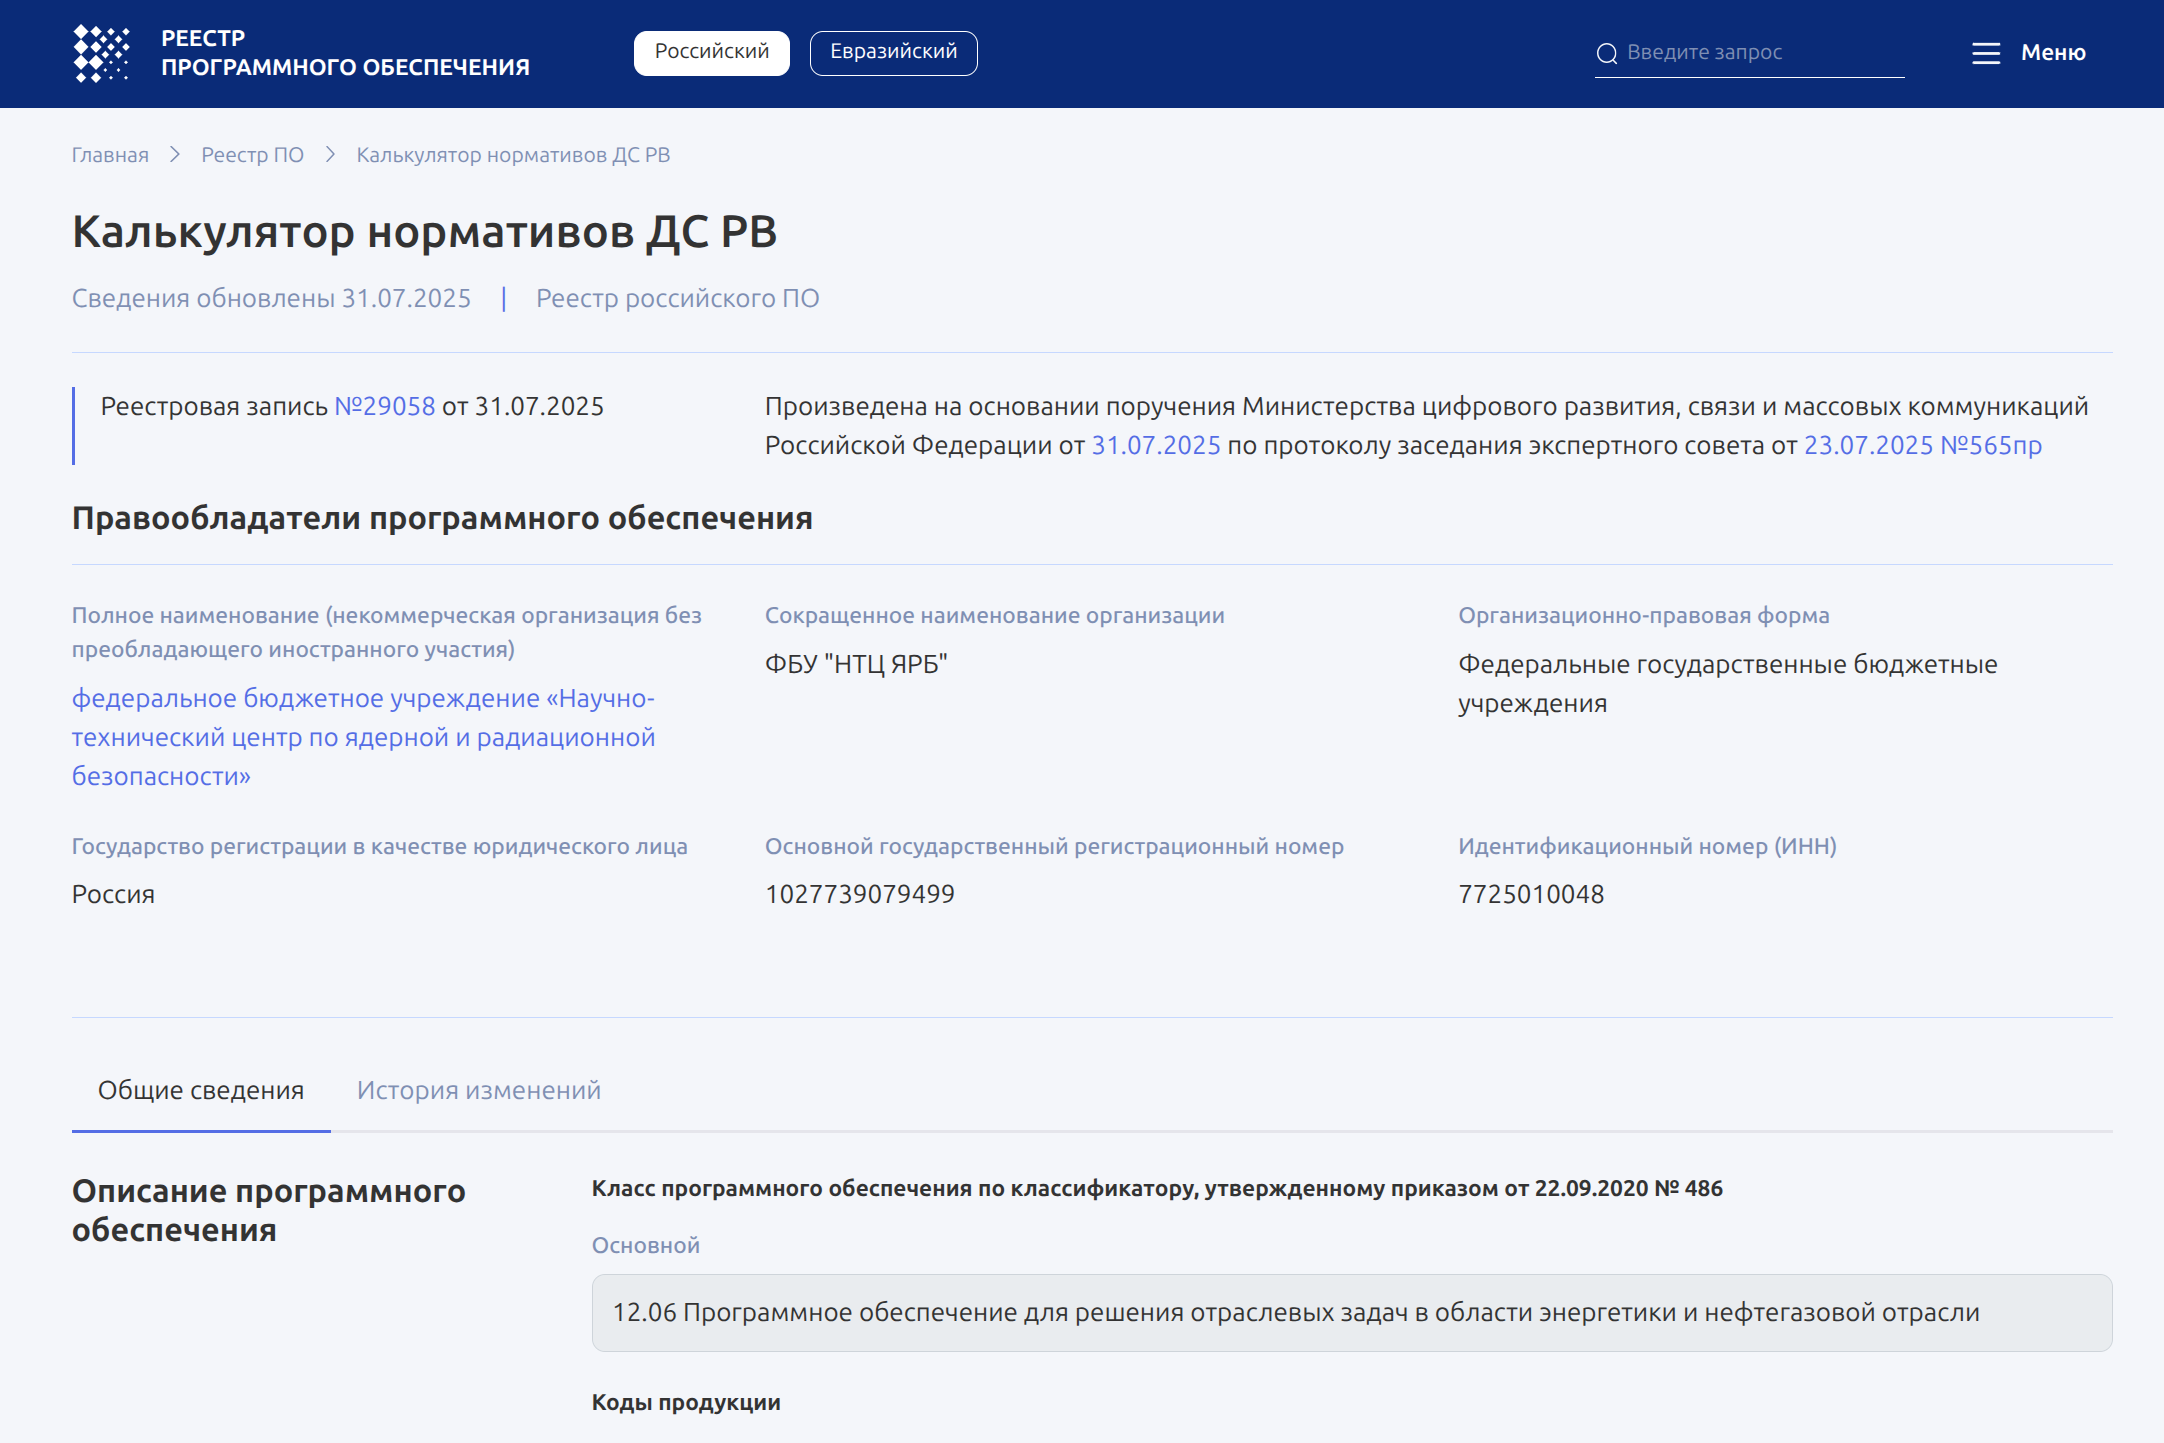Switch to the Евразийский registry
Viewport: 2164px width, 1443px height.
(893, 52)
